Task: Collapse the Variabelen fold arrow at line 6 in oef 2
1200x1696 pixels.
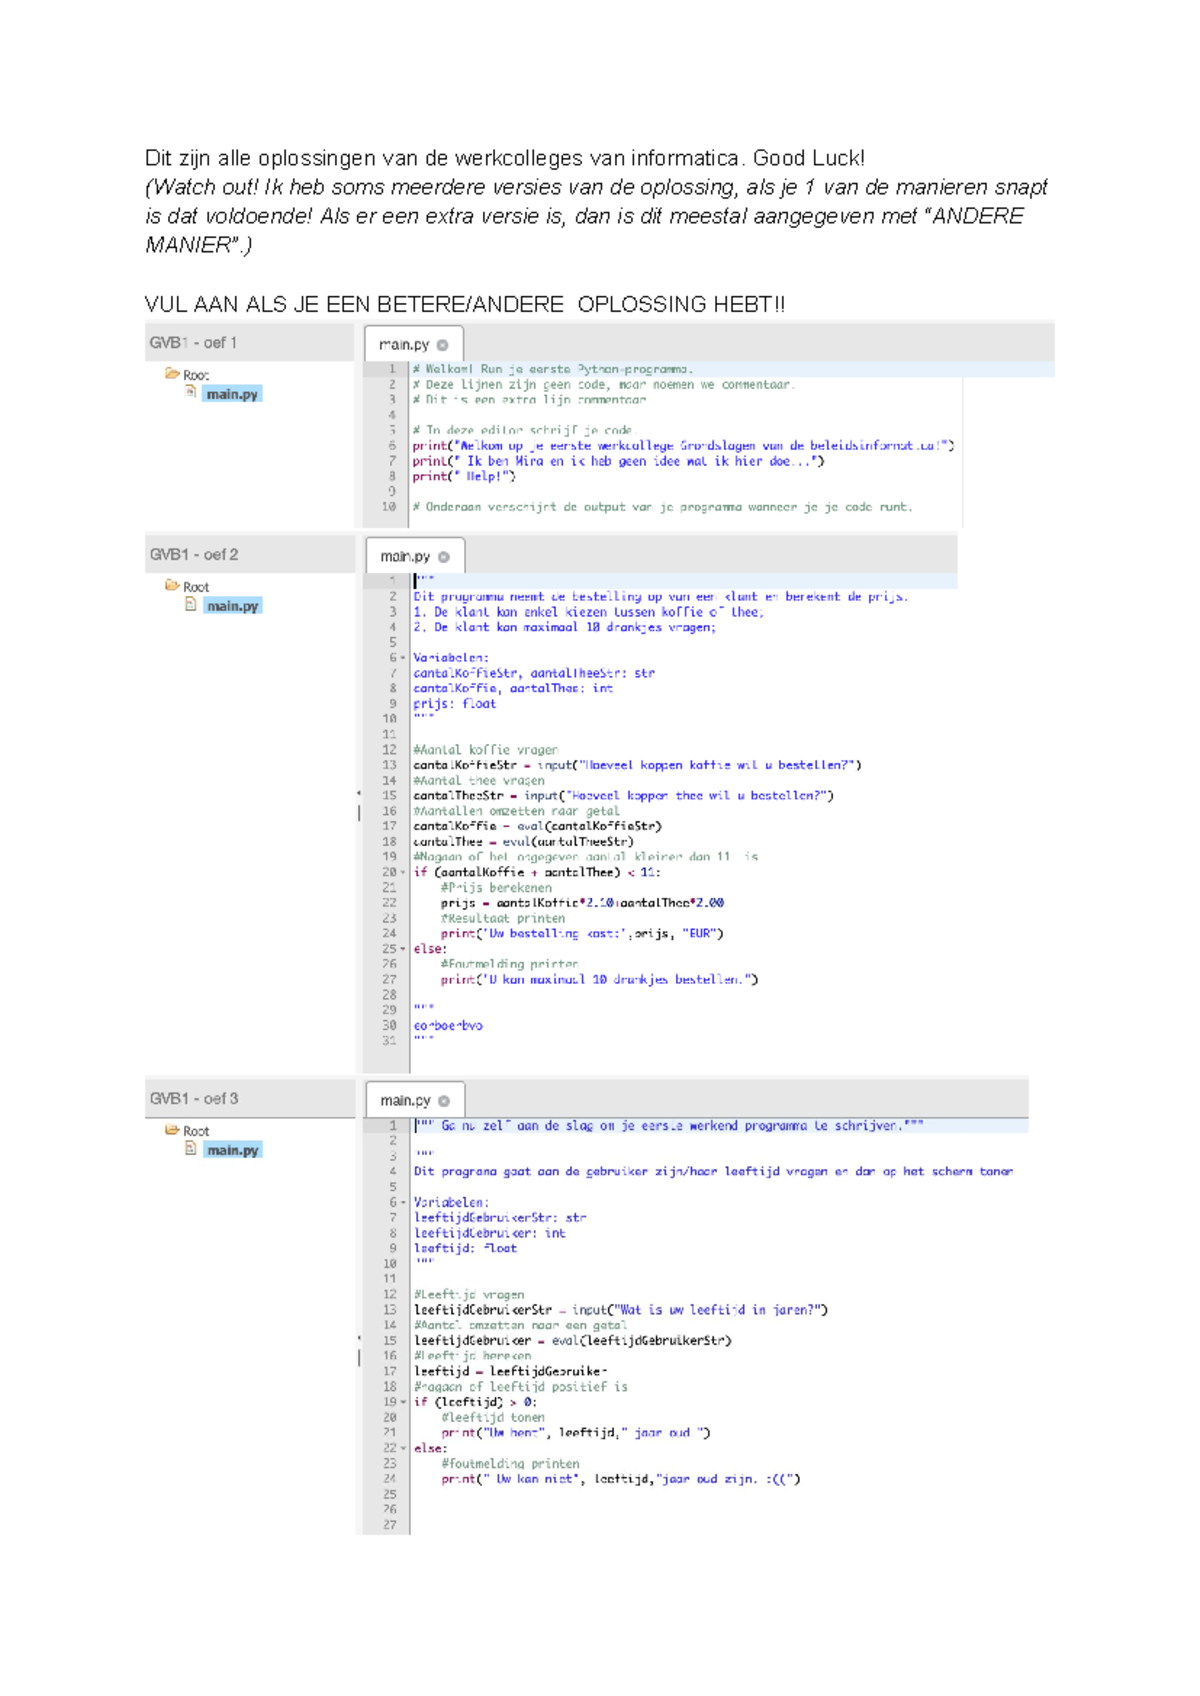Action: click(403, 658)
